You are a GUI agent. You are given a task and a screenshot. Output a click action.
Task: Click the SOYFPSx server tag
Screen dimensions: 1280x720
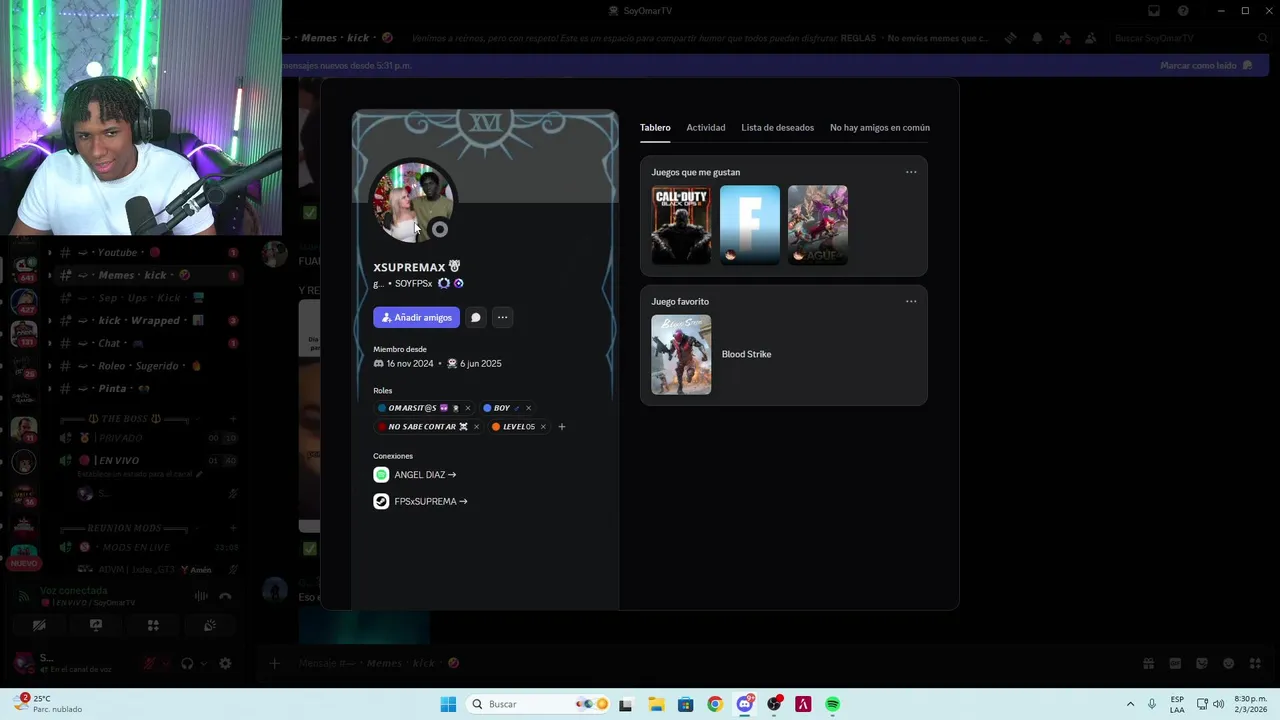click(413, 284)
